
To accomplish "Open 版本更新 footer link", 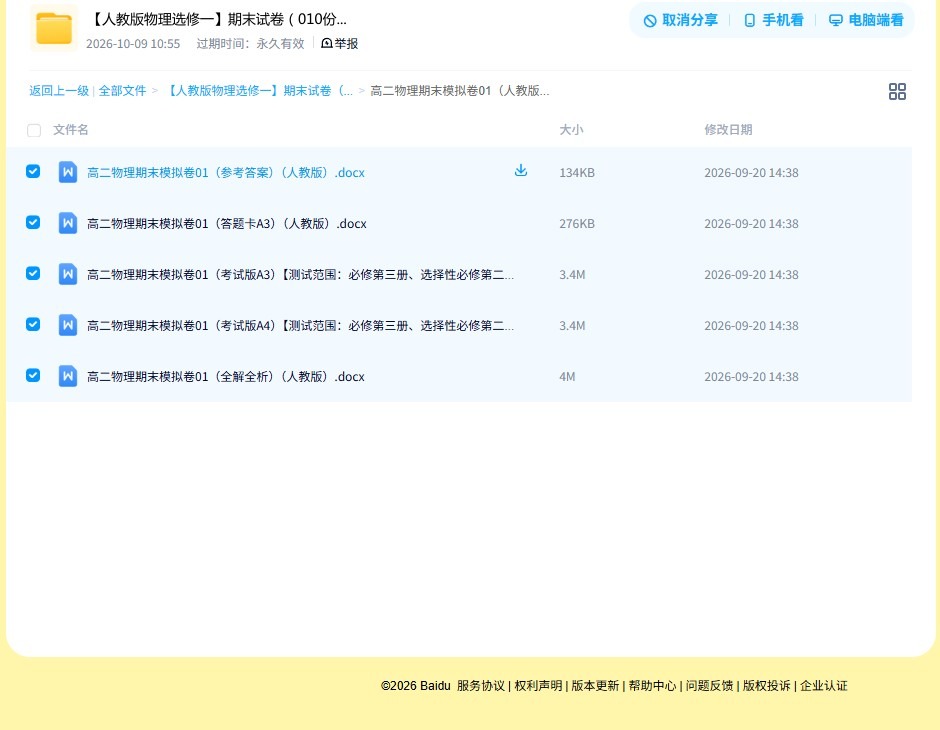I will 595,686.
